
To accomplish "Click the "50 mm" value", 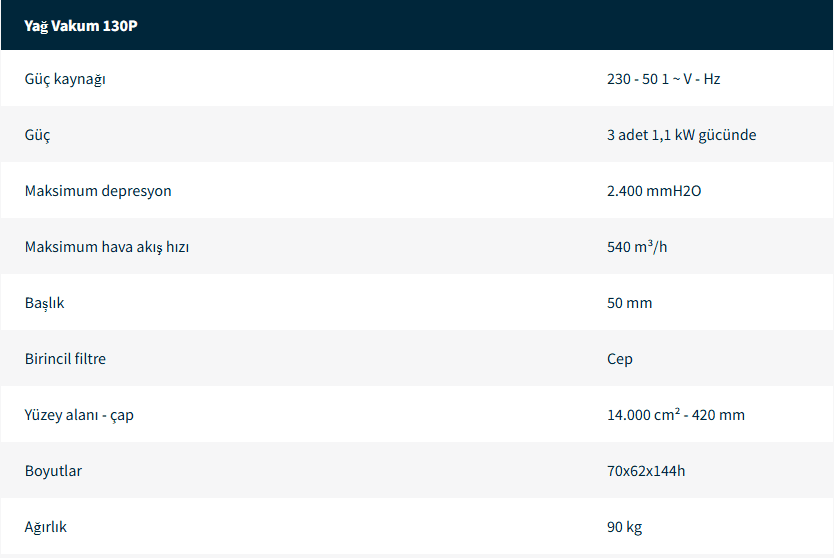I will pyautogui.click(x=629, y=303).
